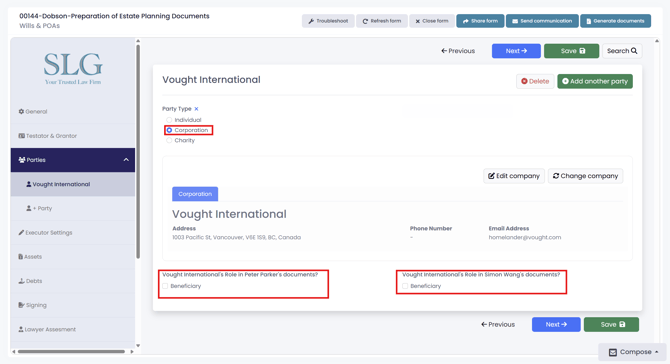This screenshot has width=670, height=364.
Task: Select Vought International in sidebar
Action: tap(73, 184)
